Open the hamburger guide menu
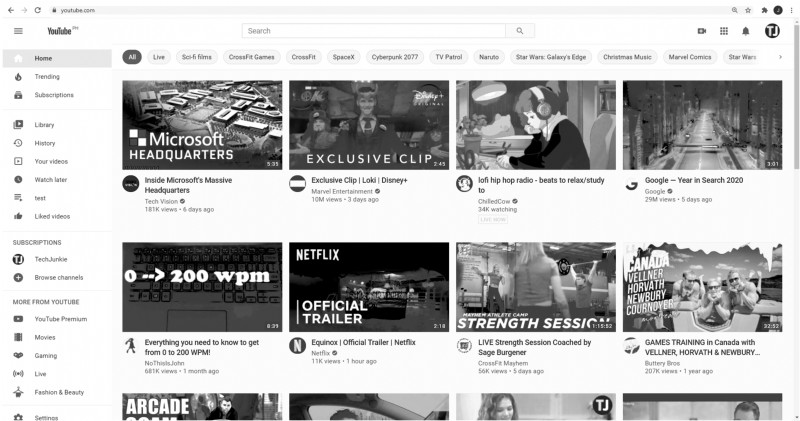800x421 pixels. 18,31
